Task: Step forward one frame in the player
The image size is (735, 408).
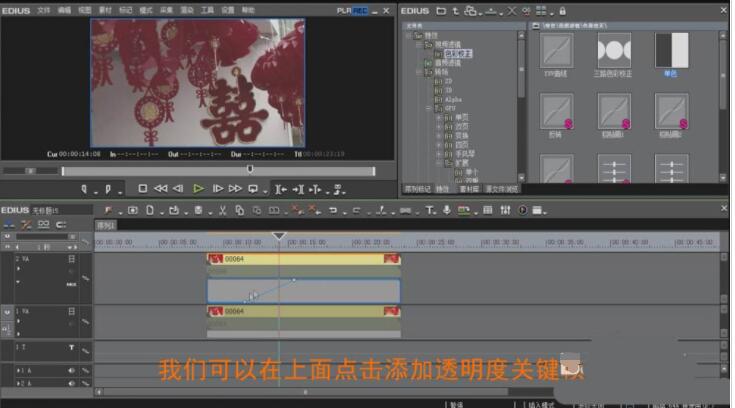Action: 218,189
